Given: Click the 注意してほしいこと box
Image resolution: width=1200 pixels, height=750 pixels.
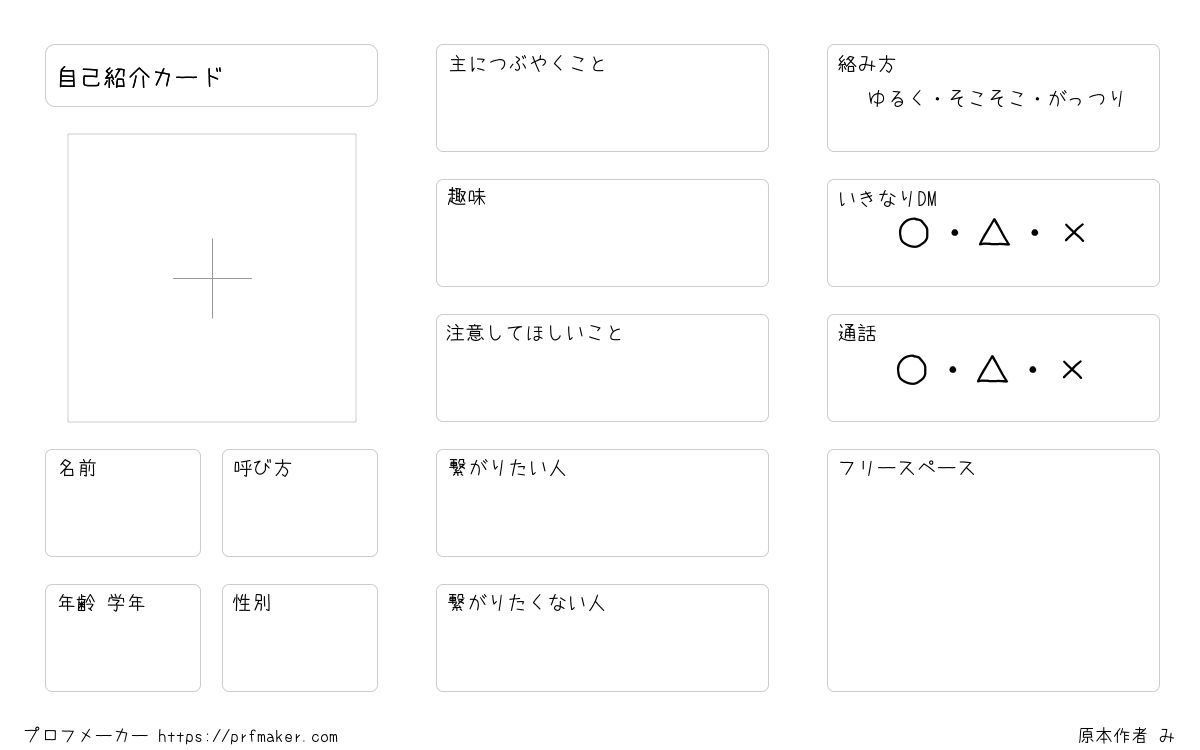Looking at the screenshot, I should point(602,368).
